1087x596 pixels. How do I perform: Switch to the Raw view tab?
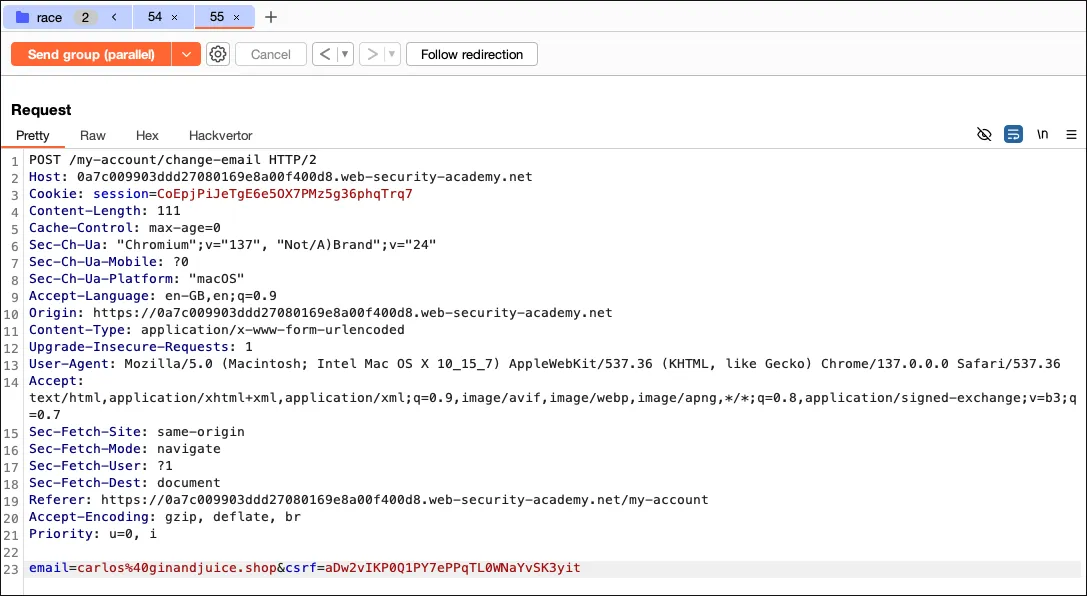coord(93,135)
